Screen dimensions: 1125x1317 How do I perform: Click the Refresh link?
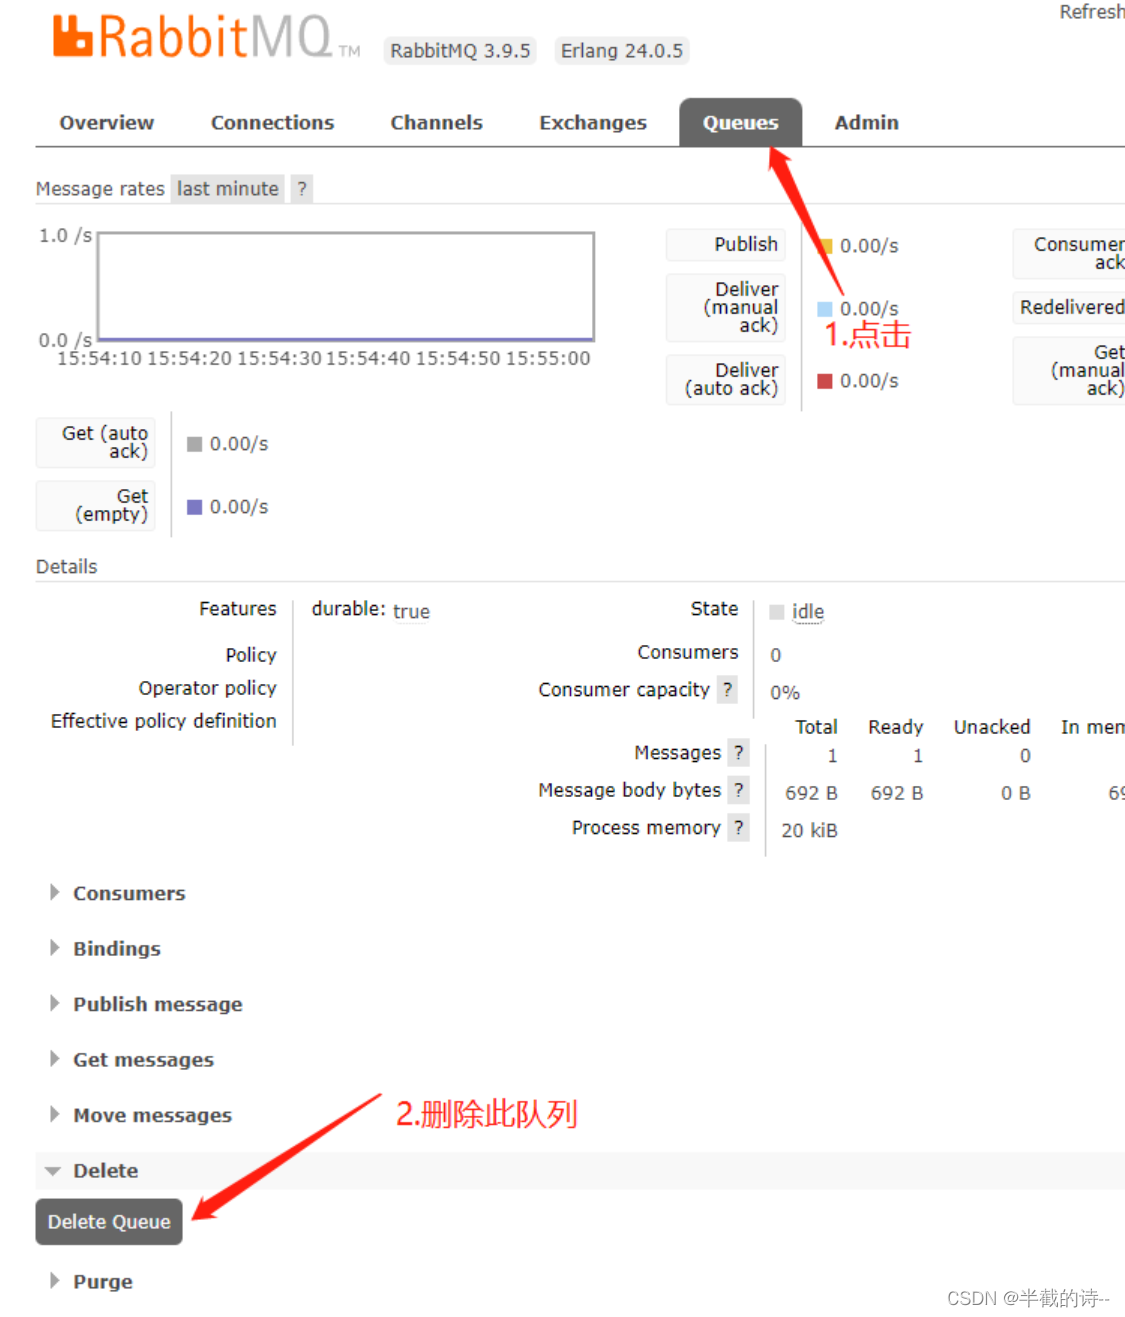1091,12
